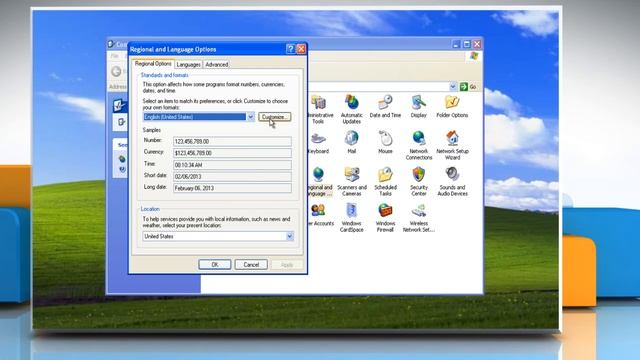
Task: Click the green Go arrow in address bar
Action: [464, 87]
